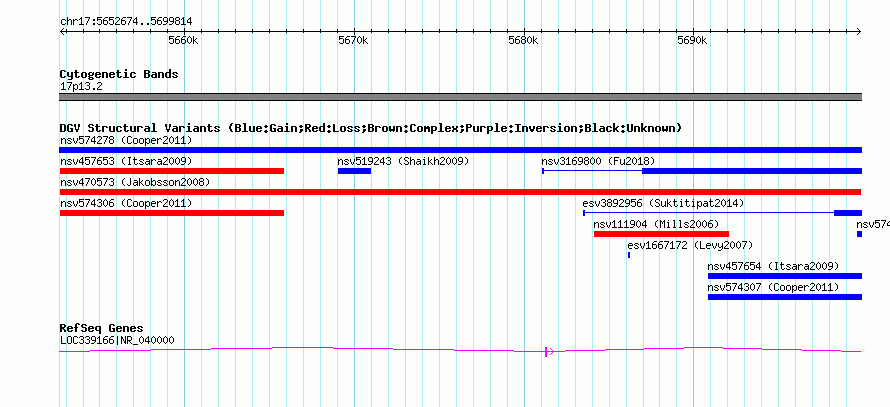Click the nsv574306 (Cooper2011) label
Screen dimensions: 890x407
click(126, 203)
